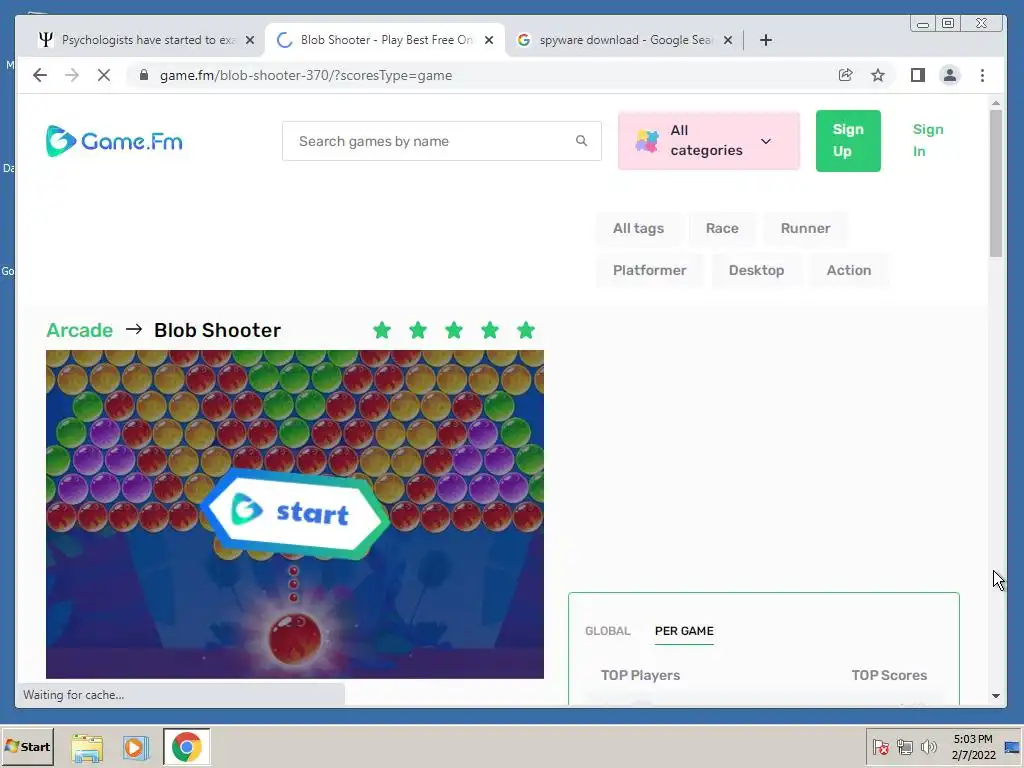
Task: Filter by Desktop tag
Action: coord(756,270)
